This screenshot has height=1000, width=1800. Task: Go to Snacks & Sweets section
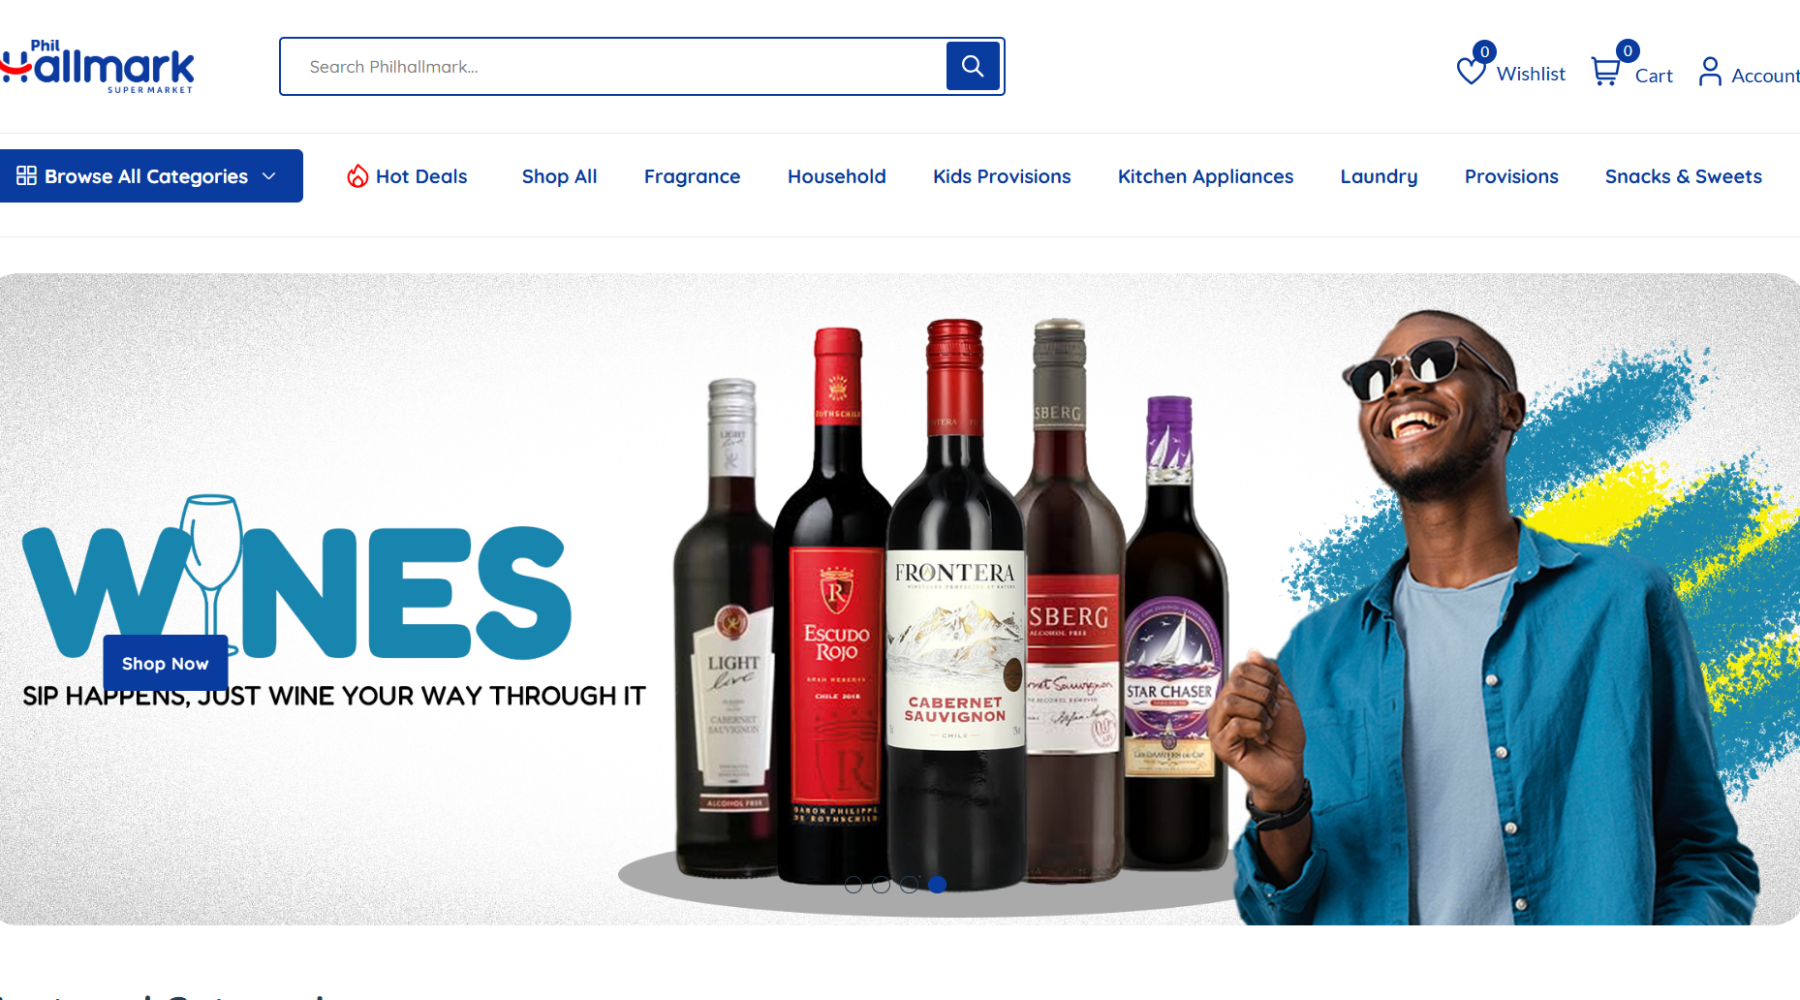pos(1683,177)
